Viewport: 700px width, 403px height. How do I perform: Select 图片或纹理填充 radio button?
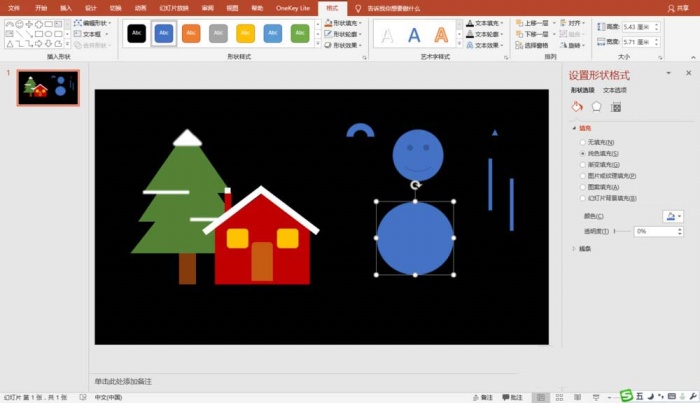coord(583,176)
